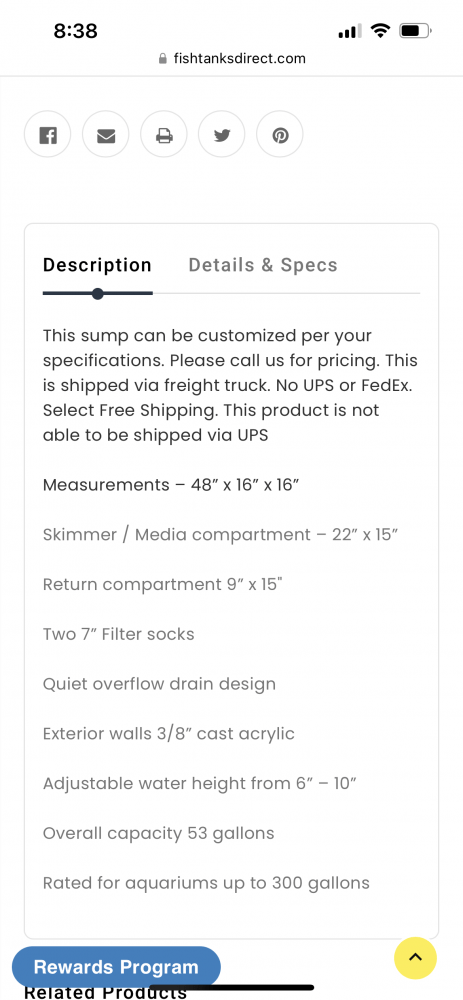Click the Measurements 48" x 16" x 16" line
The height and width of the screenshot is (1000, 463).
click(x=171, y=485)
